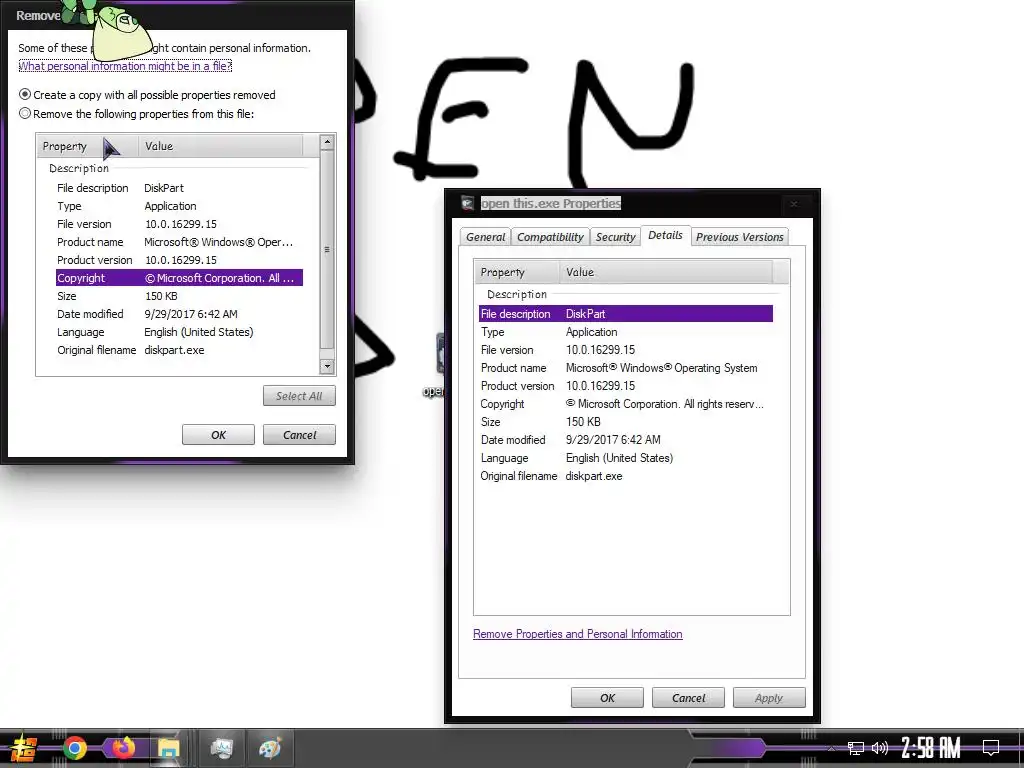Viewport: 1024px width, 768px height.
Task: Select Language row in the Details tab
Action: 626,458
